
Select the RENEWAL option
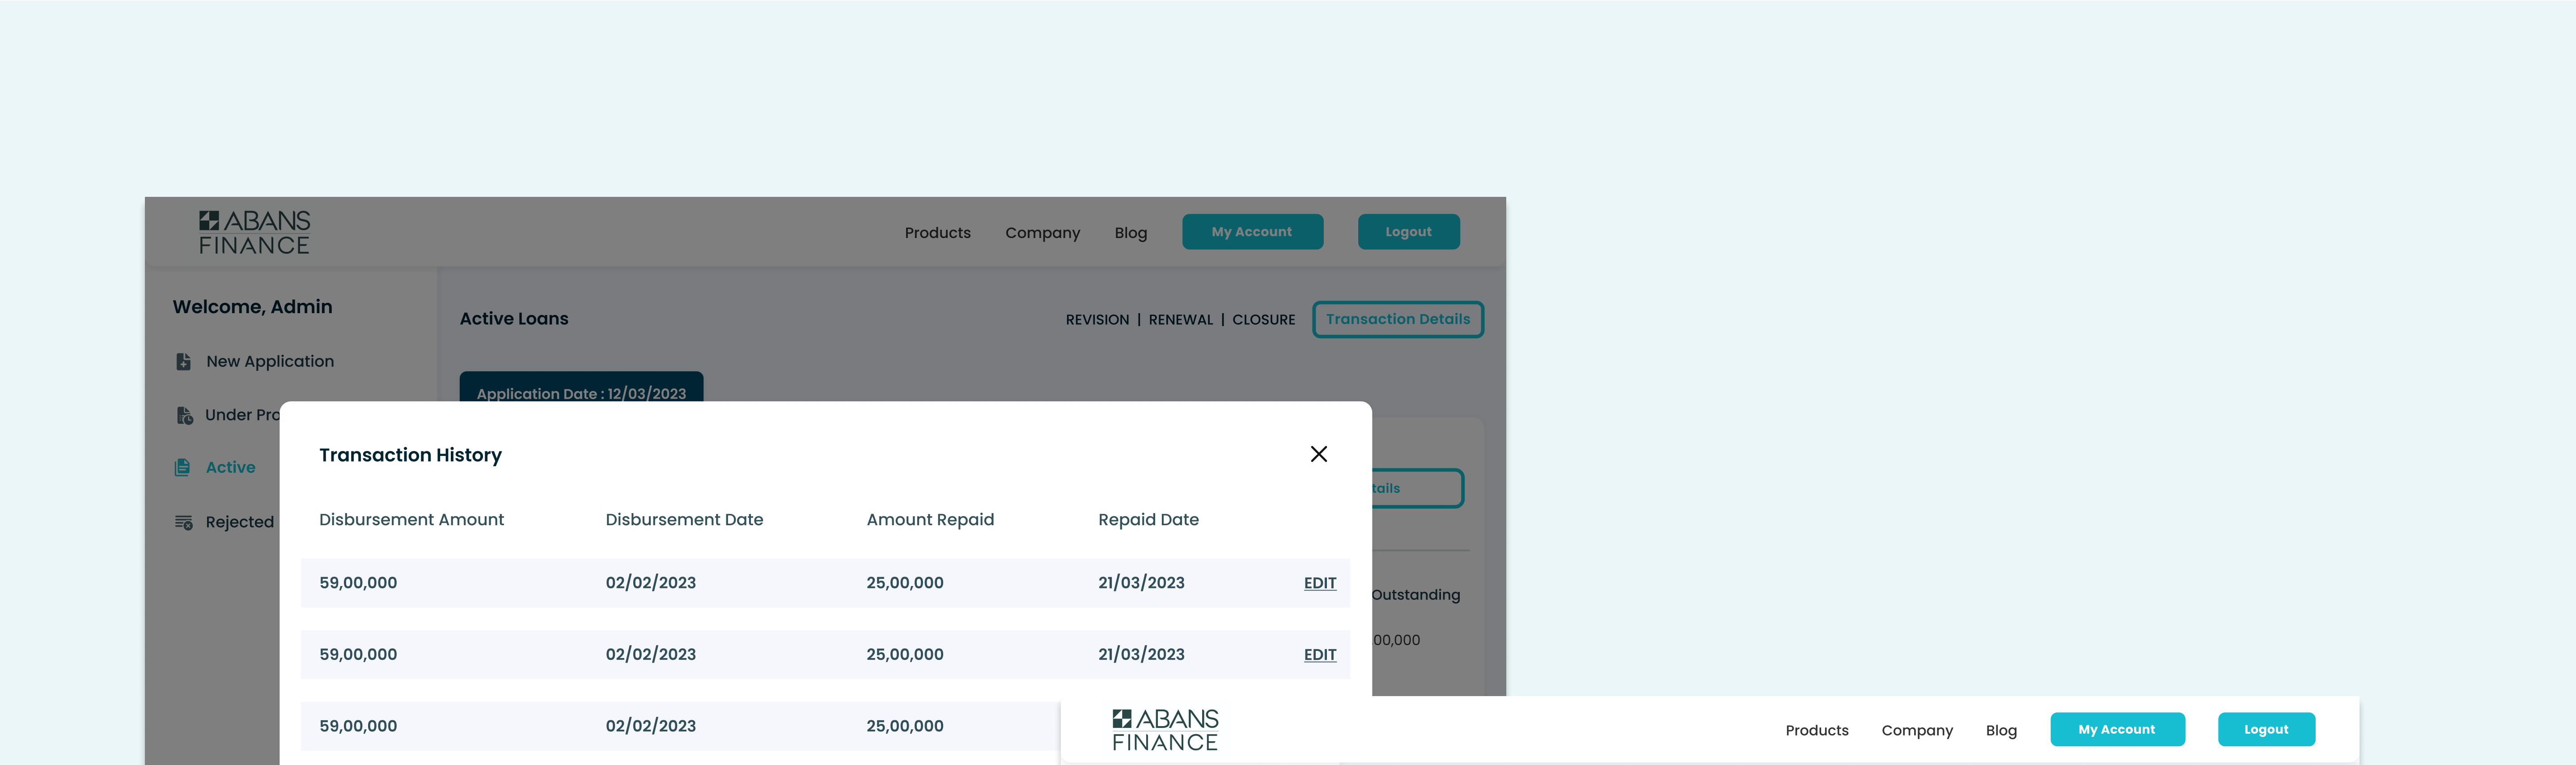1180,320
